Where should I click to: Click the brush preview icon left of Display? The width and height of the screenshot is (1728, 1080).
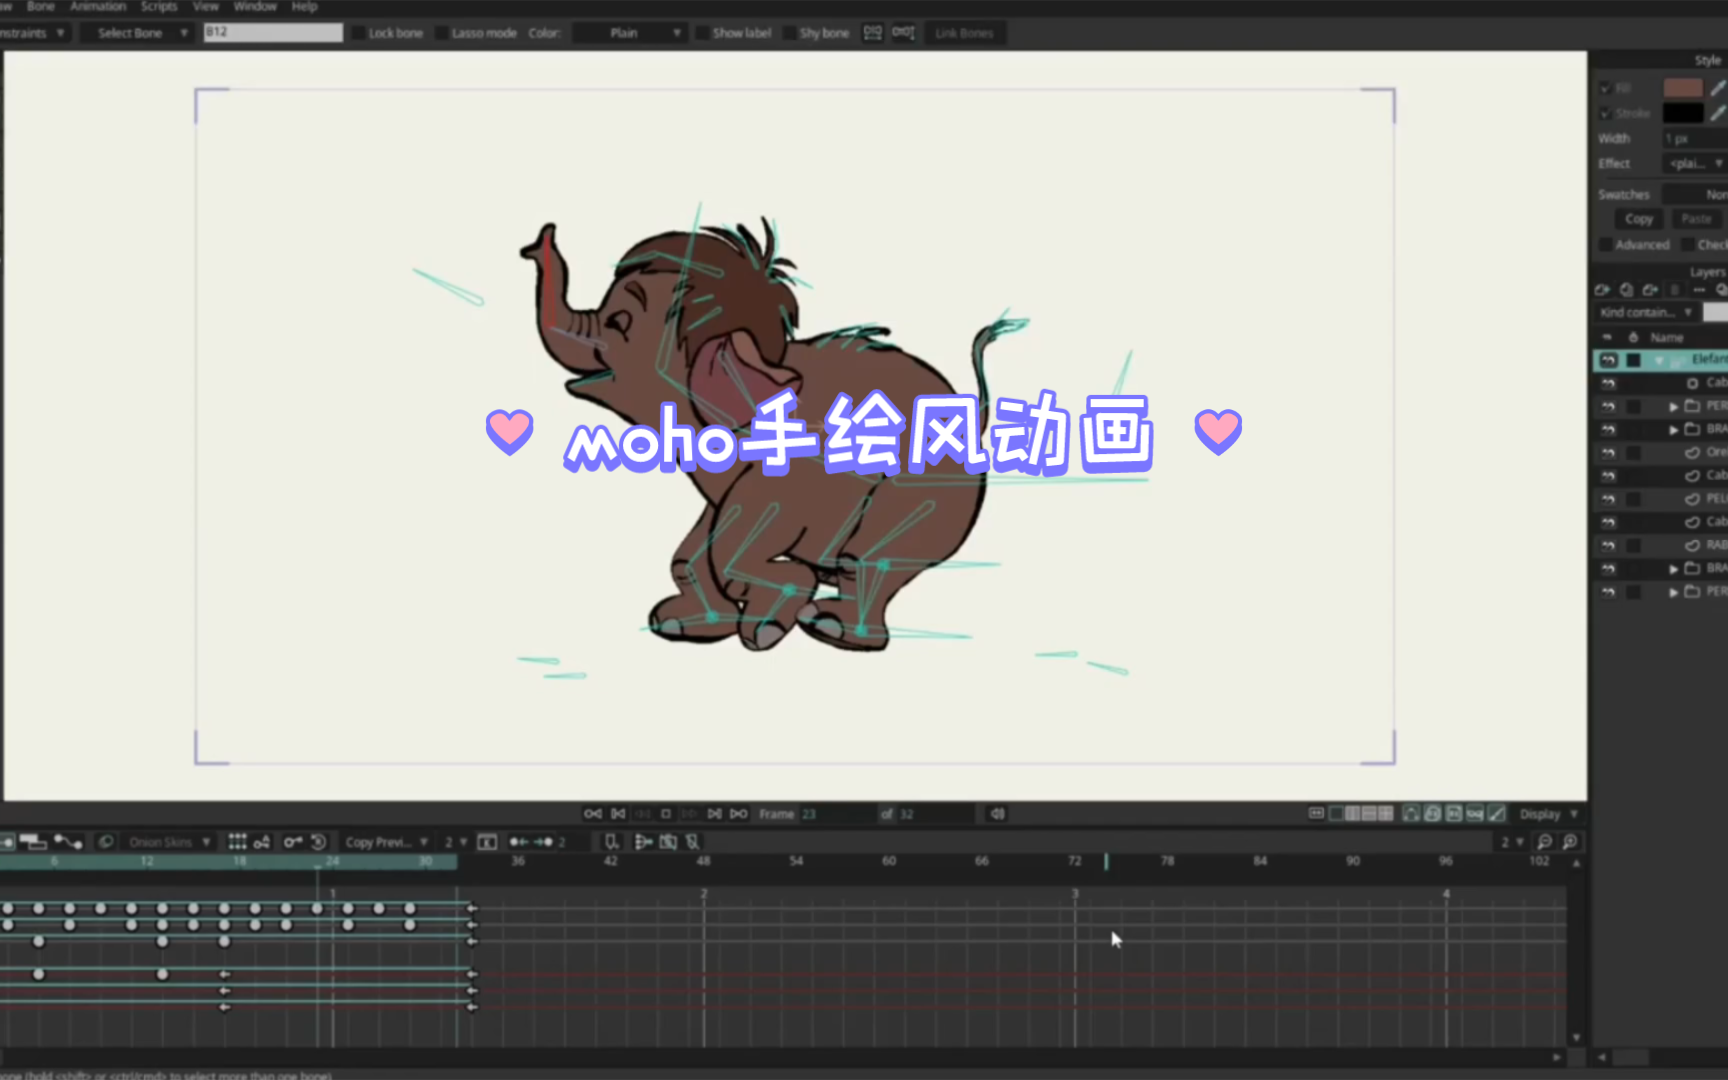coord(1497,814)
